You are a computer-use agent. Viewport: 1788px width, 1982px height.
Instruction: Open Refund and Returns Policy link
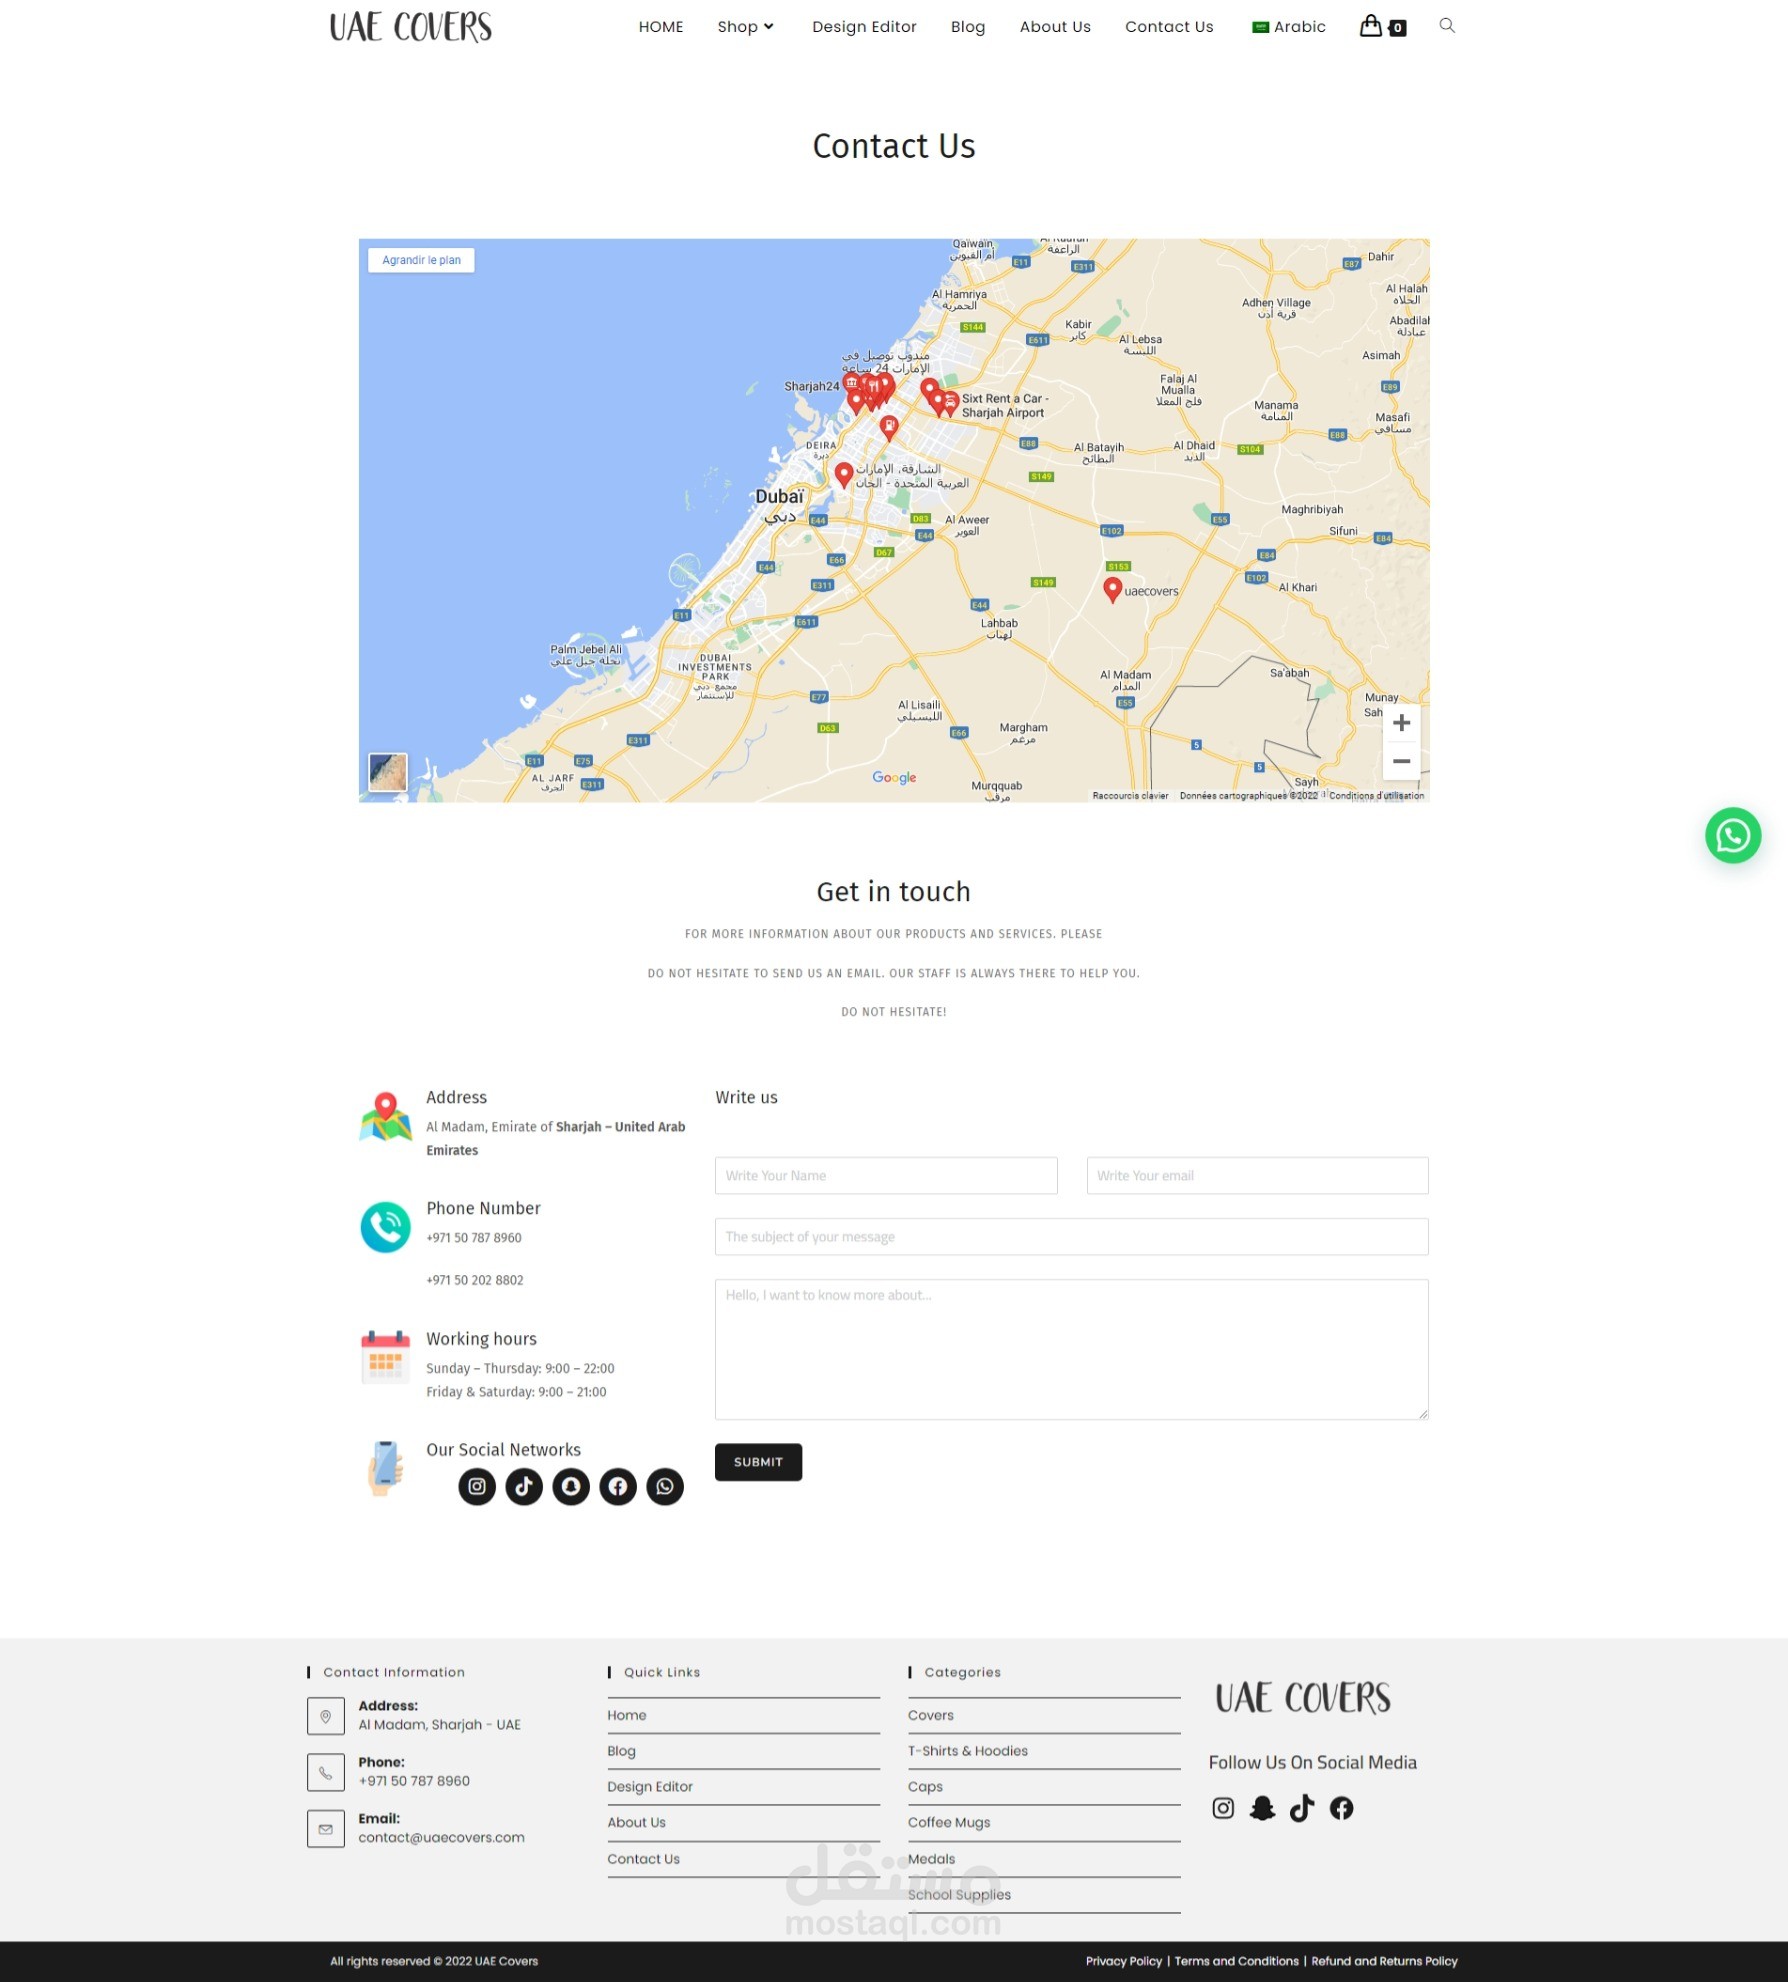pos(1384,1961)
